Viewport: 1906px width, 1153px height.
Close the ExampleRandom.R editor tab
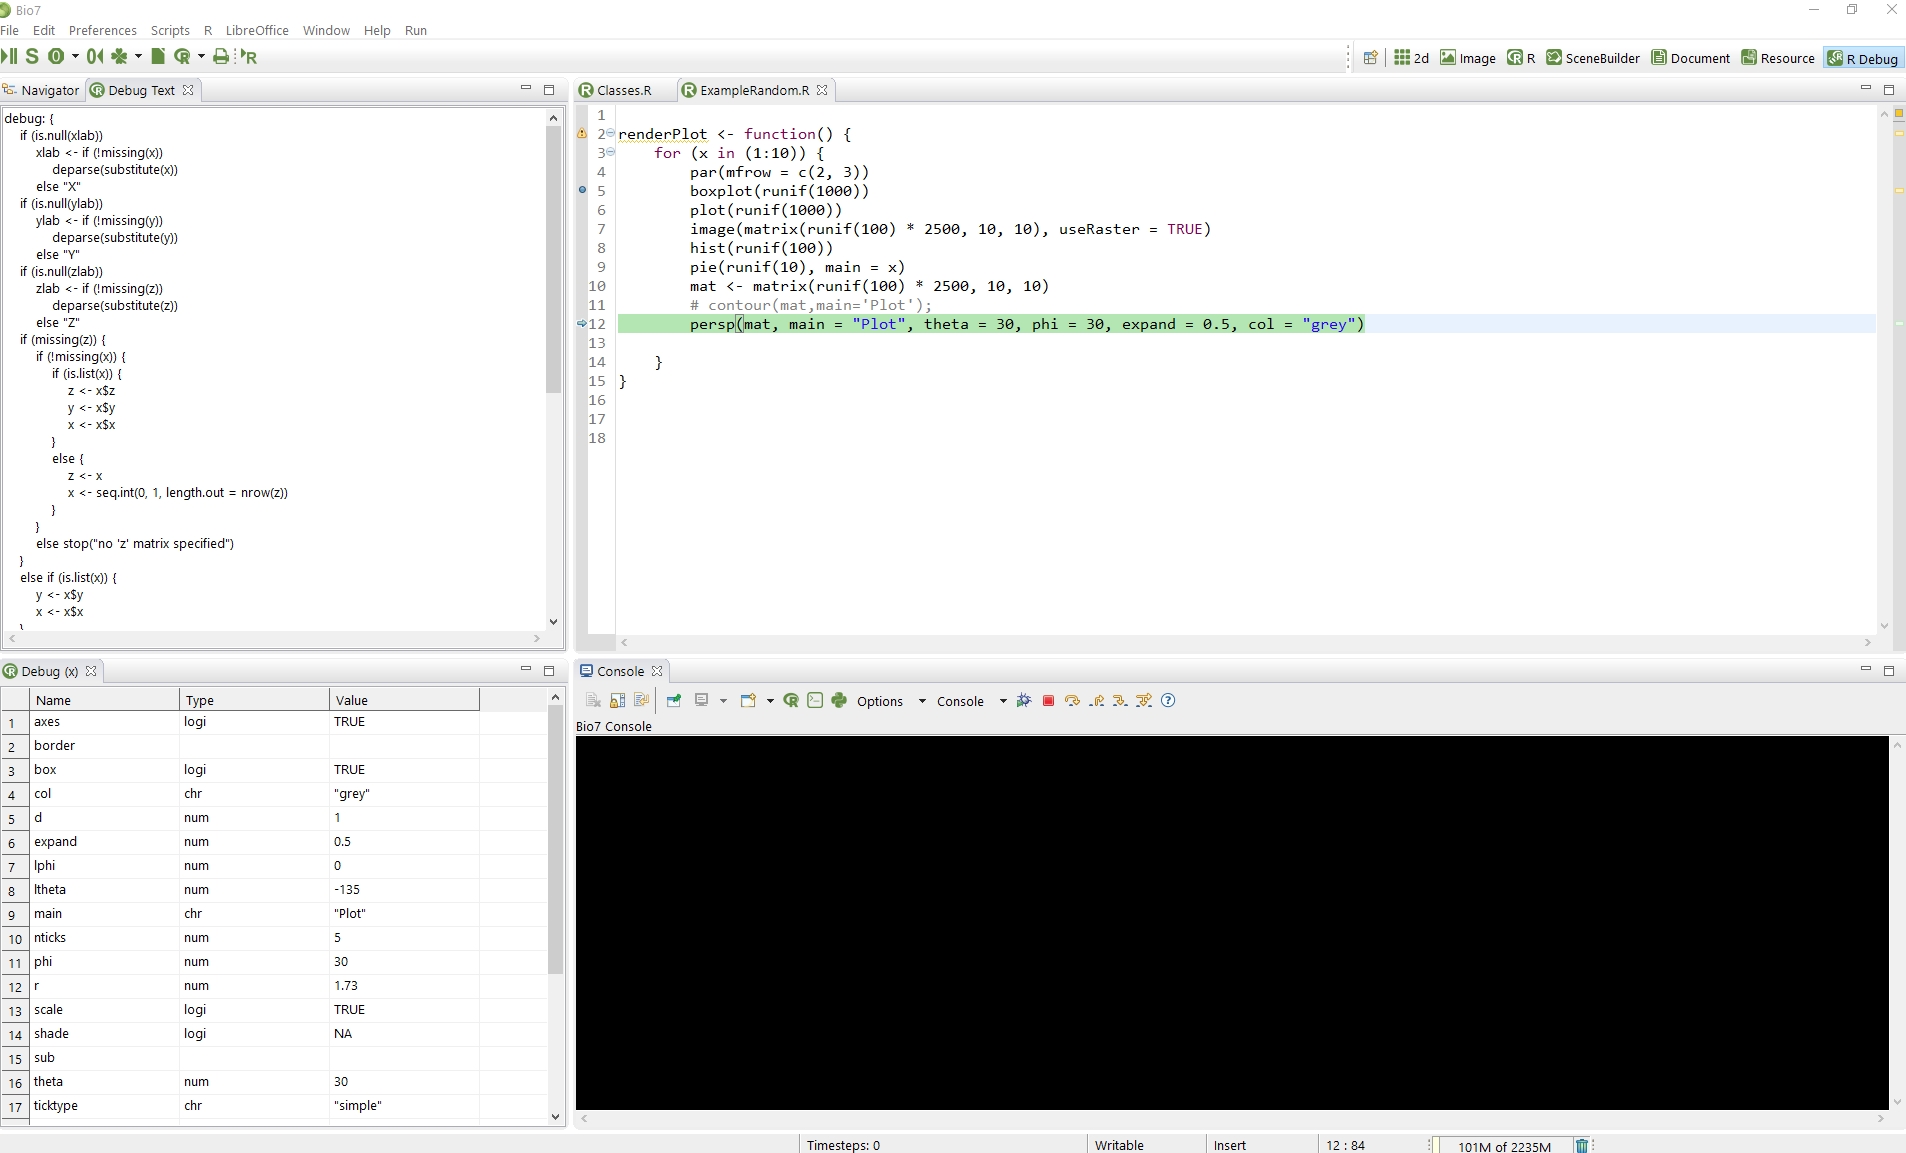[x=822, y=90]
